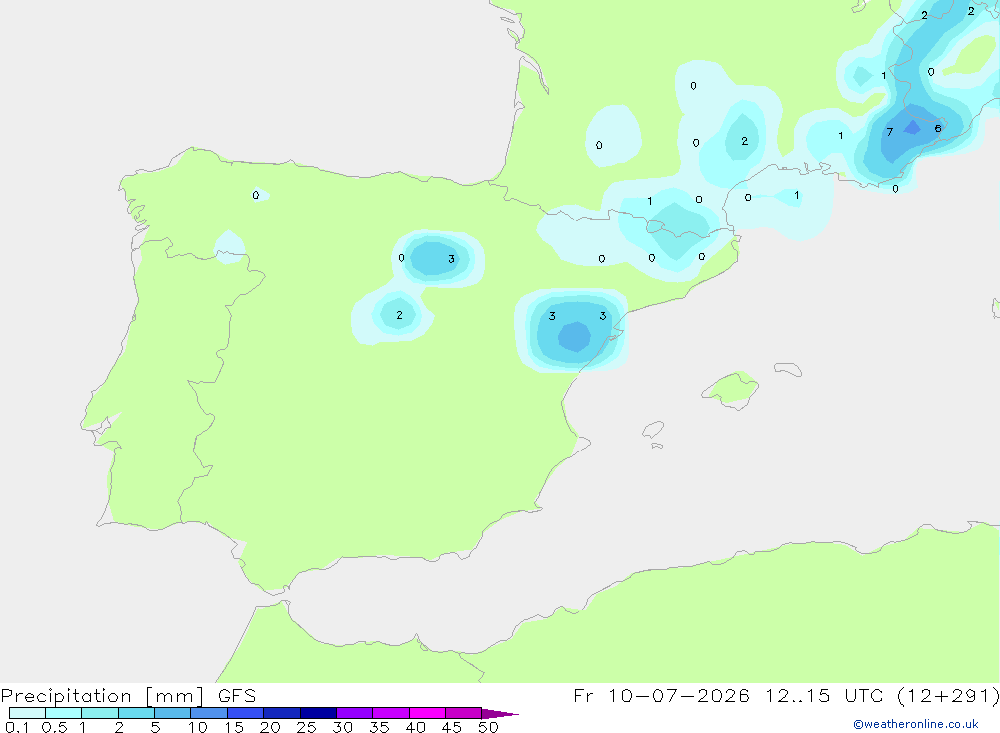Pick the 15–20 mm blue legend swatch
This screenshot has height=733, width=1000.
pos(246,713)
